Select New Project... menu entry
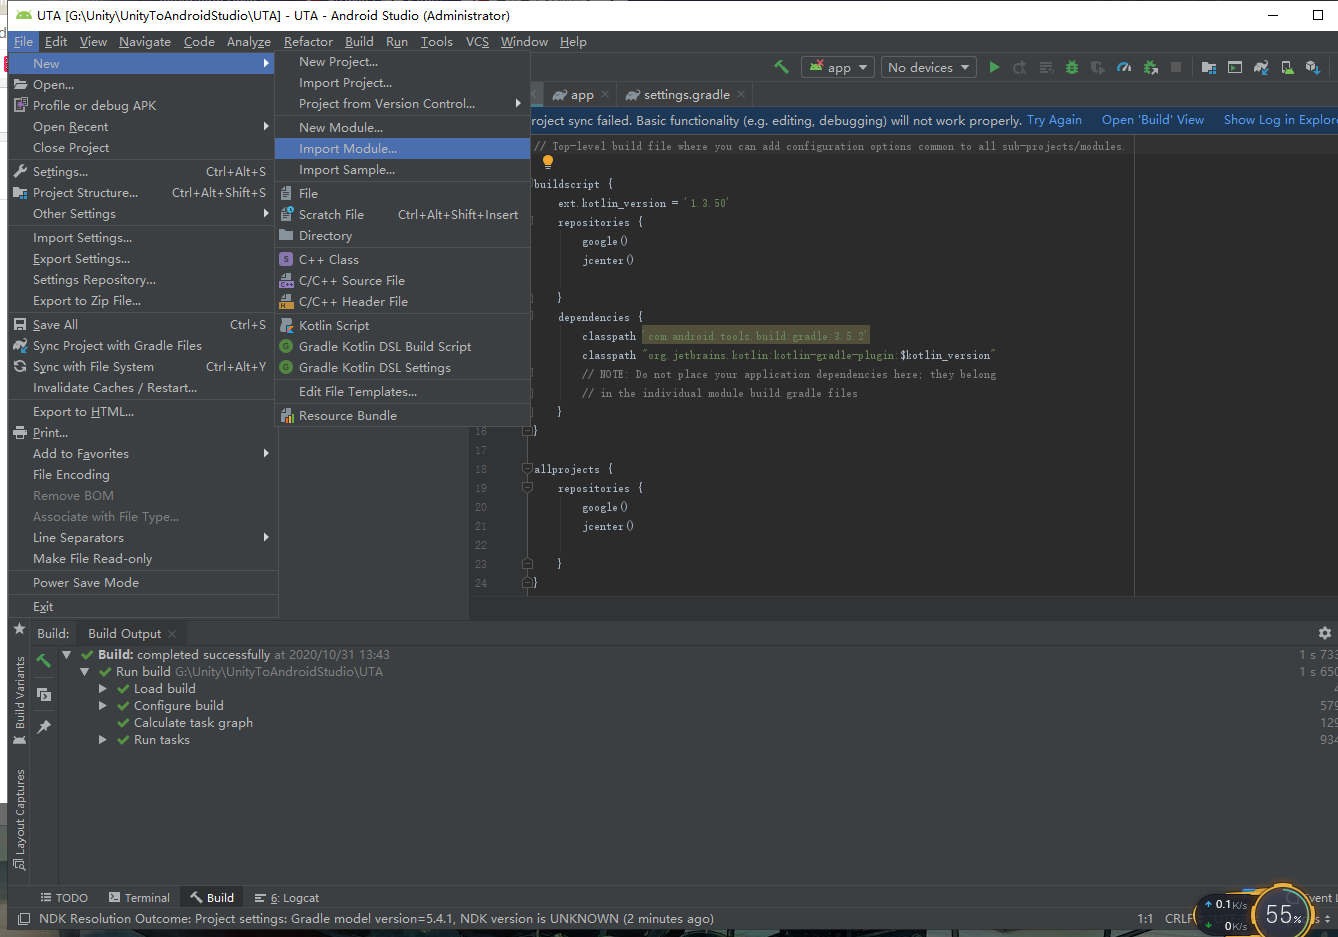Image resolution: width=1338 pixels, height=937 pixels. 402,62
